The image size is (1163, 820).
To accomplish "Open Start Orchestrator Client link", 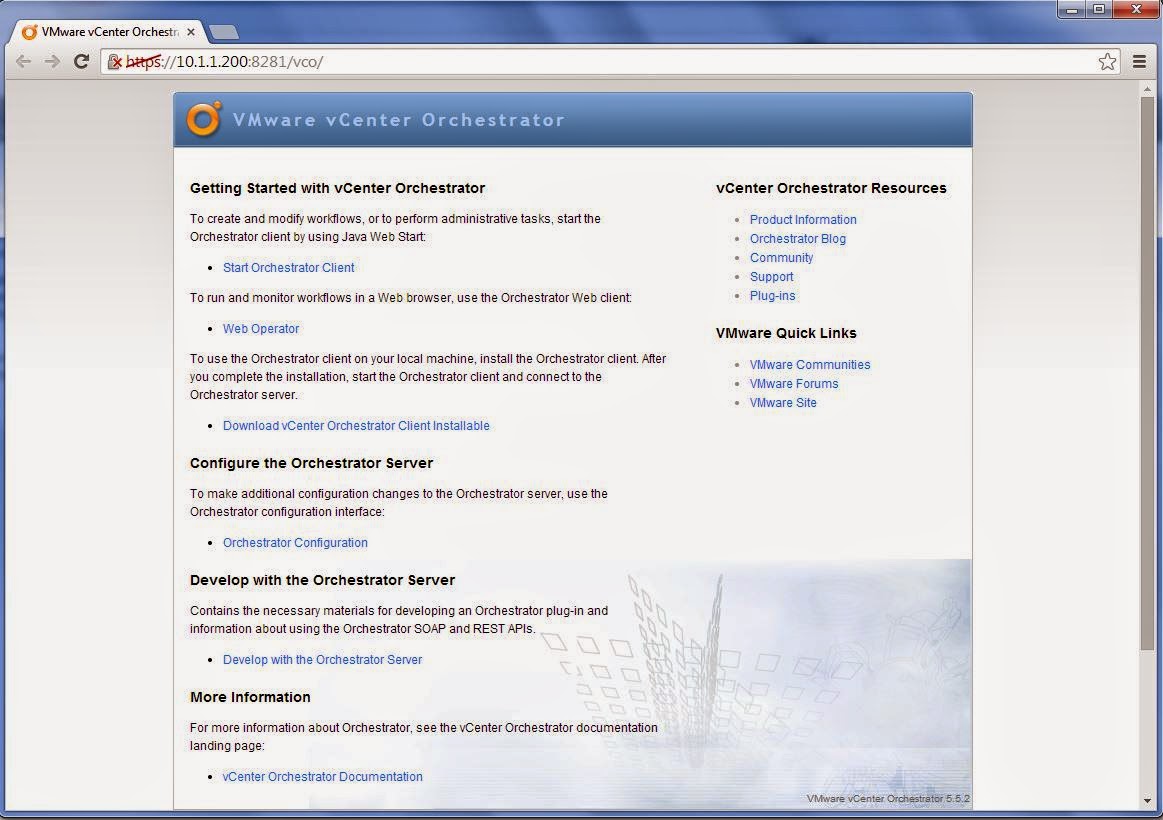I will 289,268.
